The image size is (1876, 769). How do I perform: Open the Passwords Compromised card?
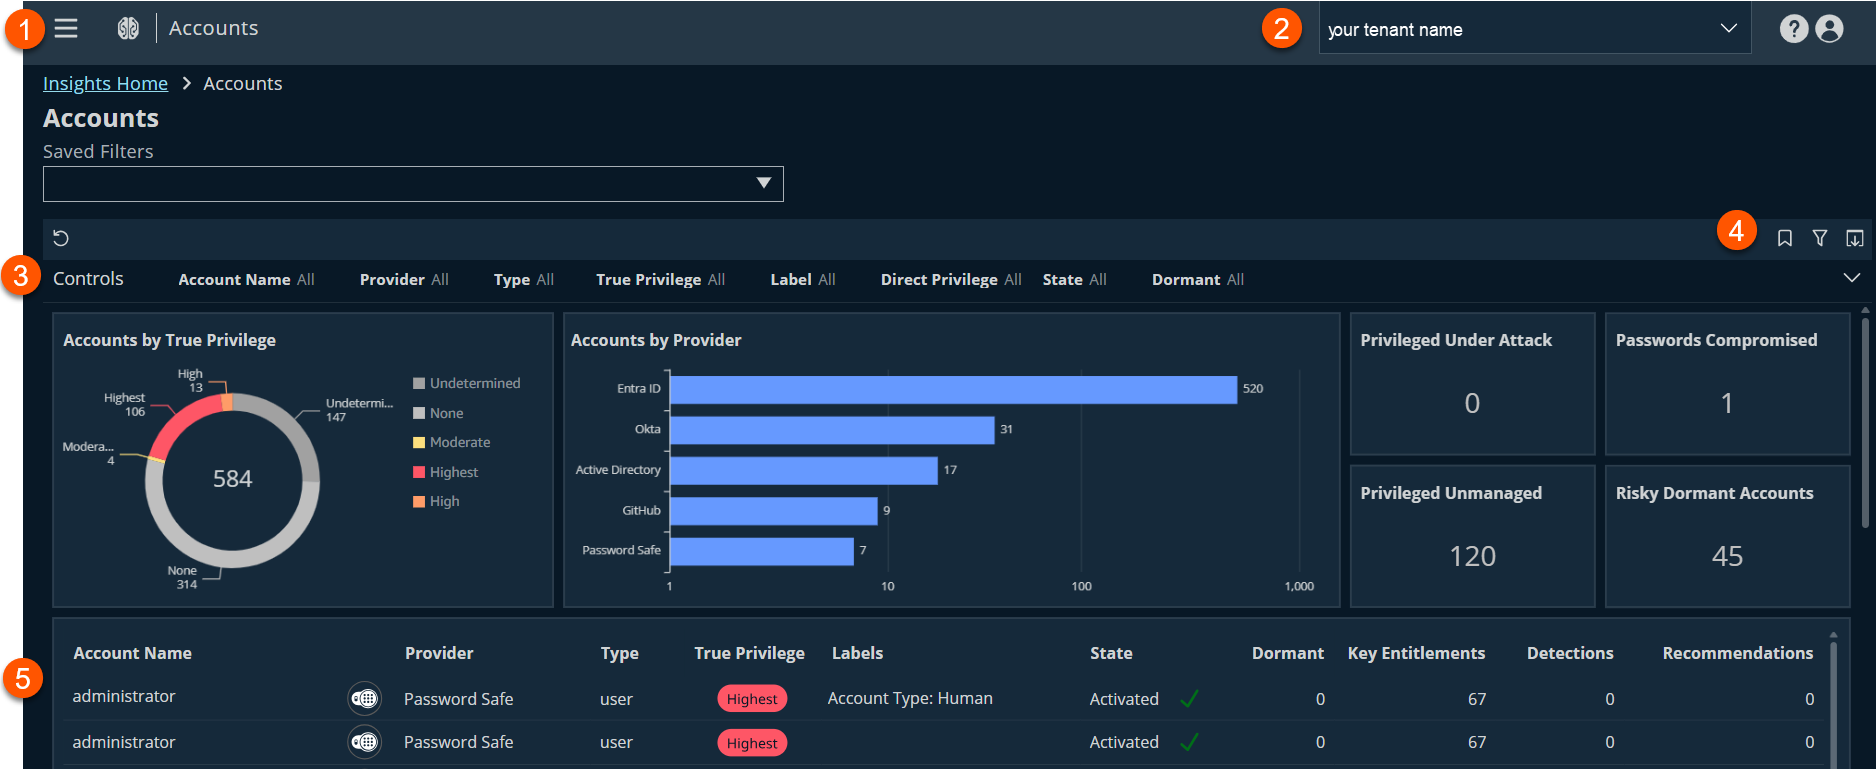pos(1727,384)
